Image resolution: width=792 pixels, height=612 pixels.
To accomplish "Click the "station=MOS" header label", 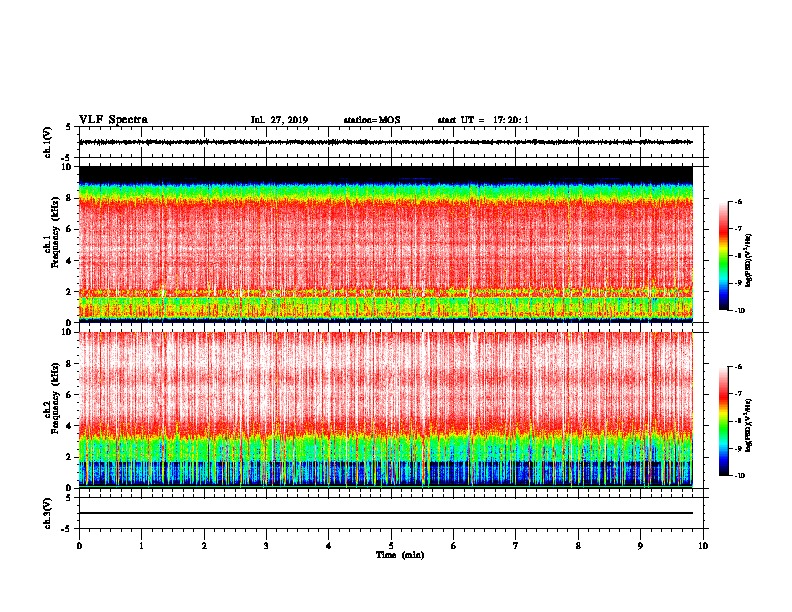I will (x=372, y=120).
